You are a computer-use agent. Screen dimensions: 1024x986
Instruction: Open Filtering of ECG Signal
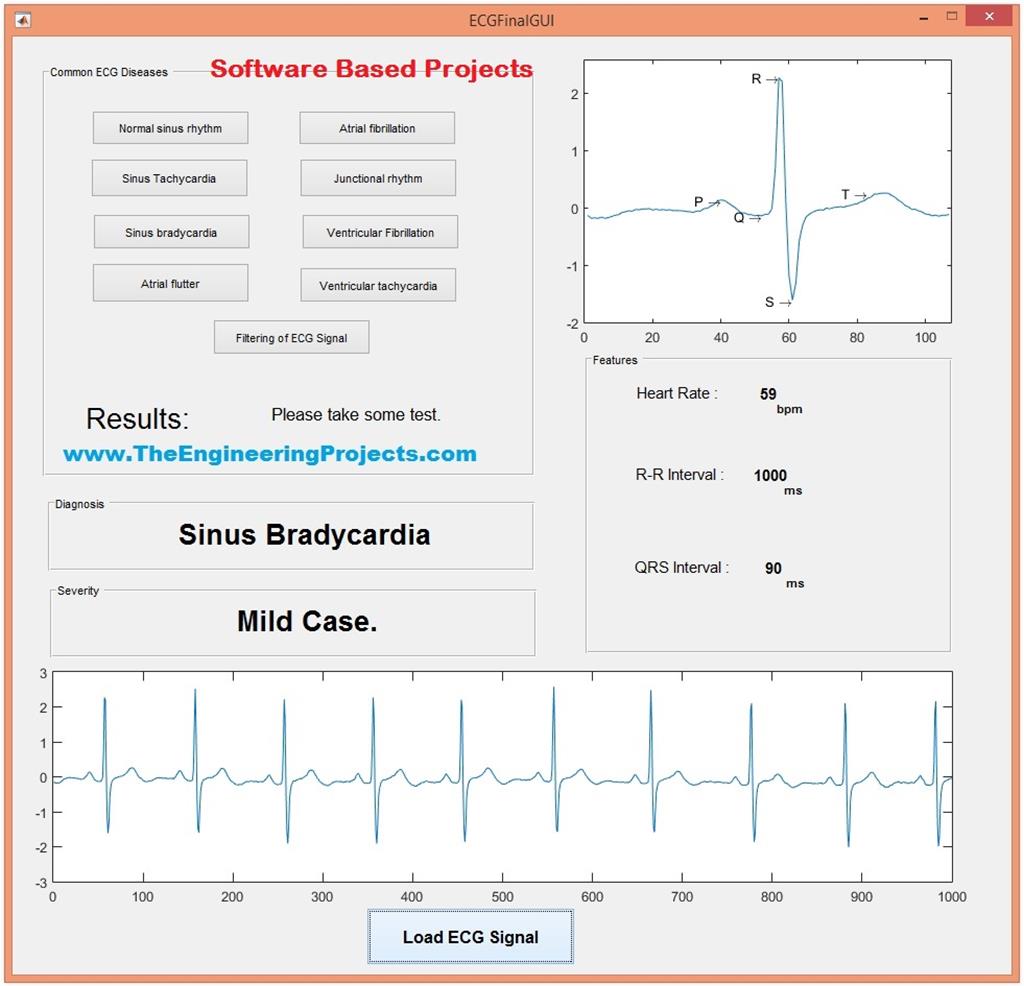291,337
